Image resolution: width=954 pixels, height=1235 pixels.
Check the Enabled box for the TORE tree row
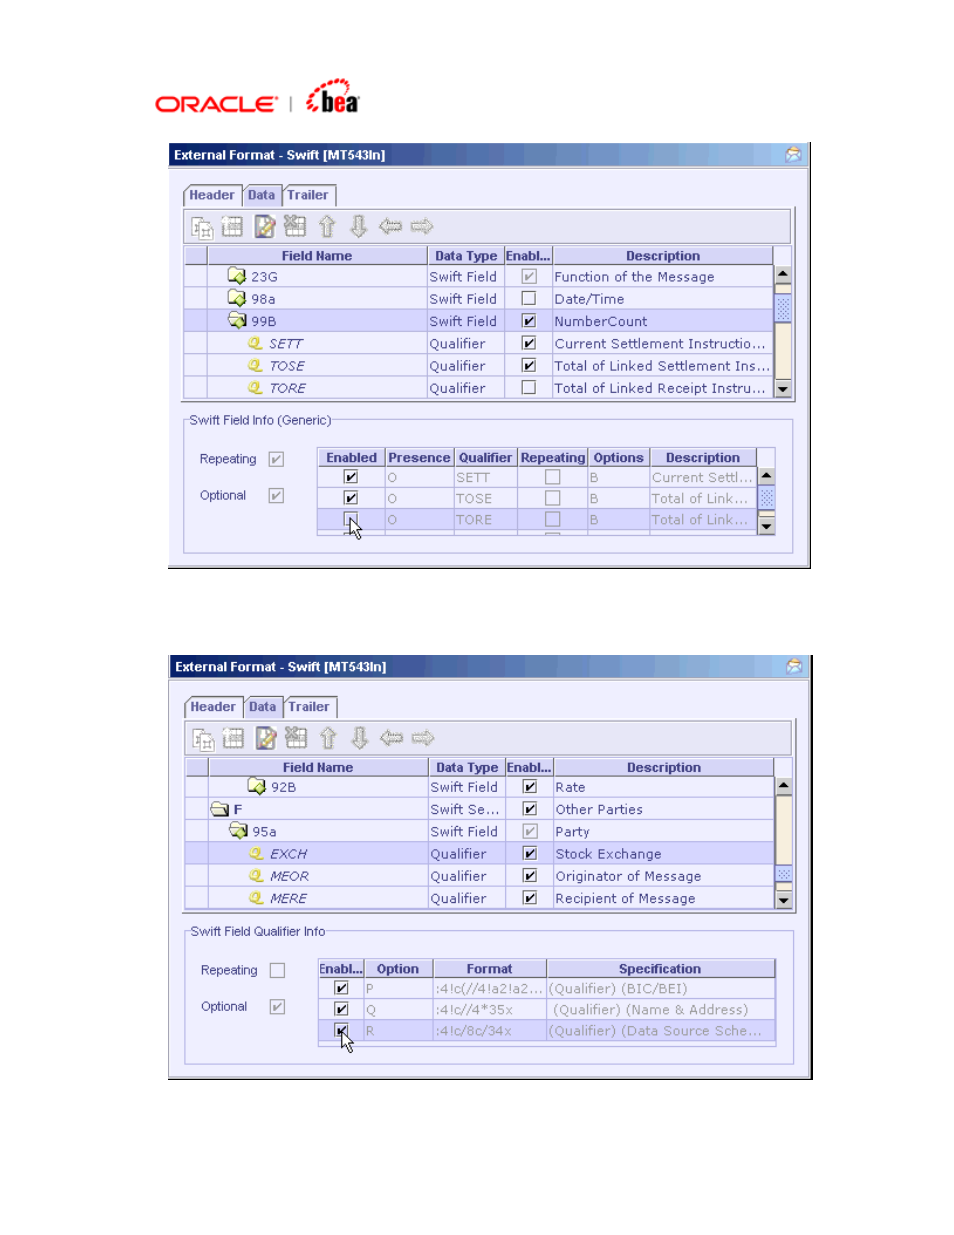529,387
